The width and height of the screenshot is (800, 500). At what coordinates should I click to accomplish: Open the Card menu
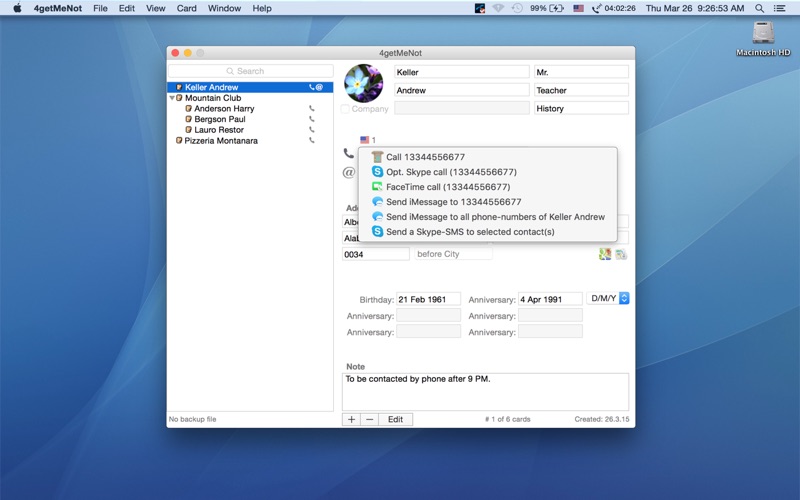(187, 8)
